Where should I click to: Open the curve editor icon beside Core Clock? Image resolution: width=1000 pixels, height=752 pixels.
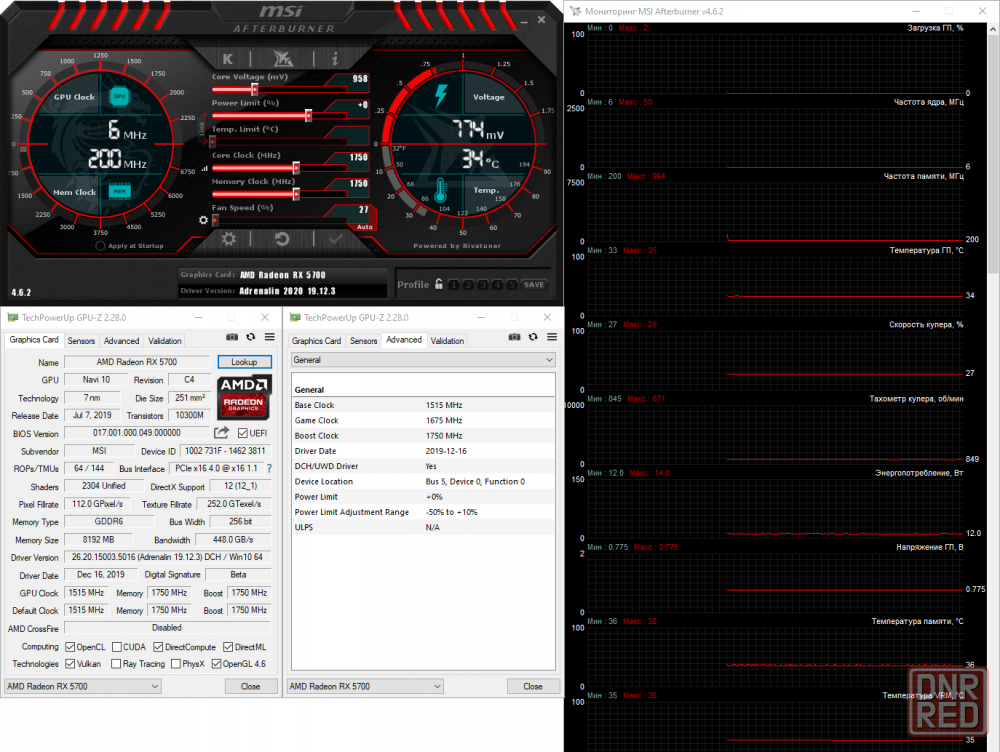tap(205, 169)
